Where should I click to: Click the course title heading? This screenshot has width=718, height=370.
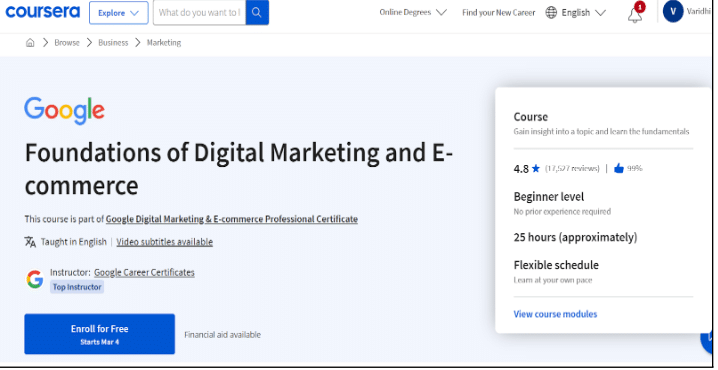[239, 169]
